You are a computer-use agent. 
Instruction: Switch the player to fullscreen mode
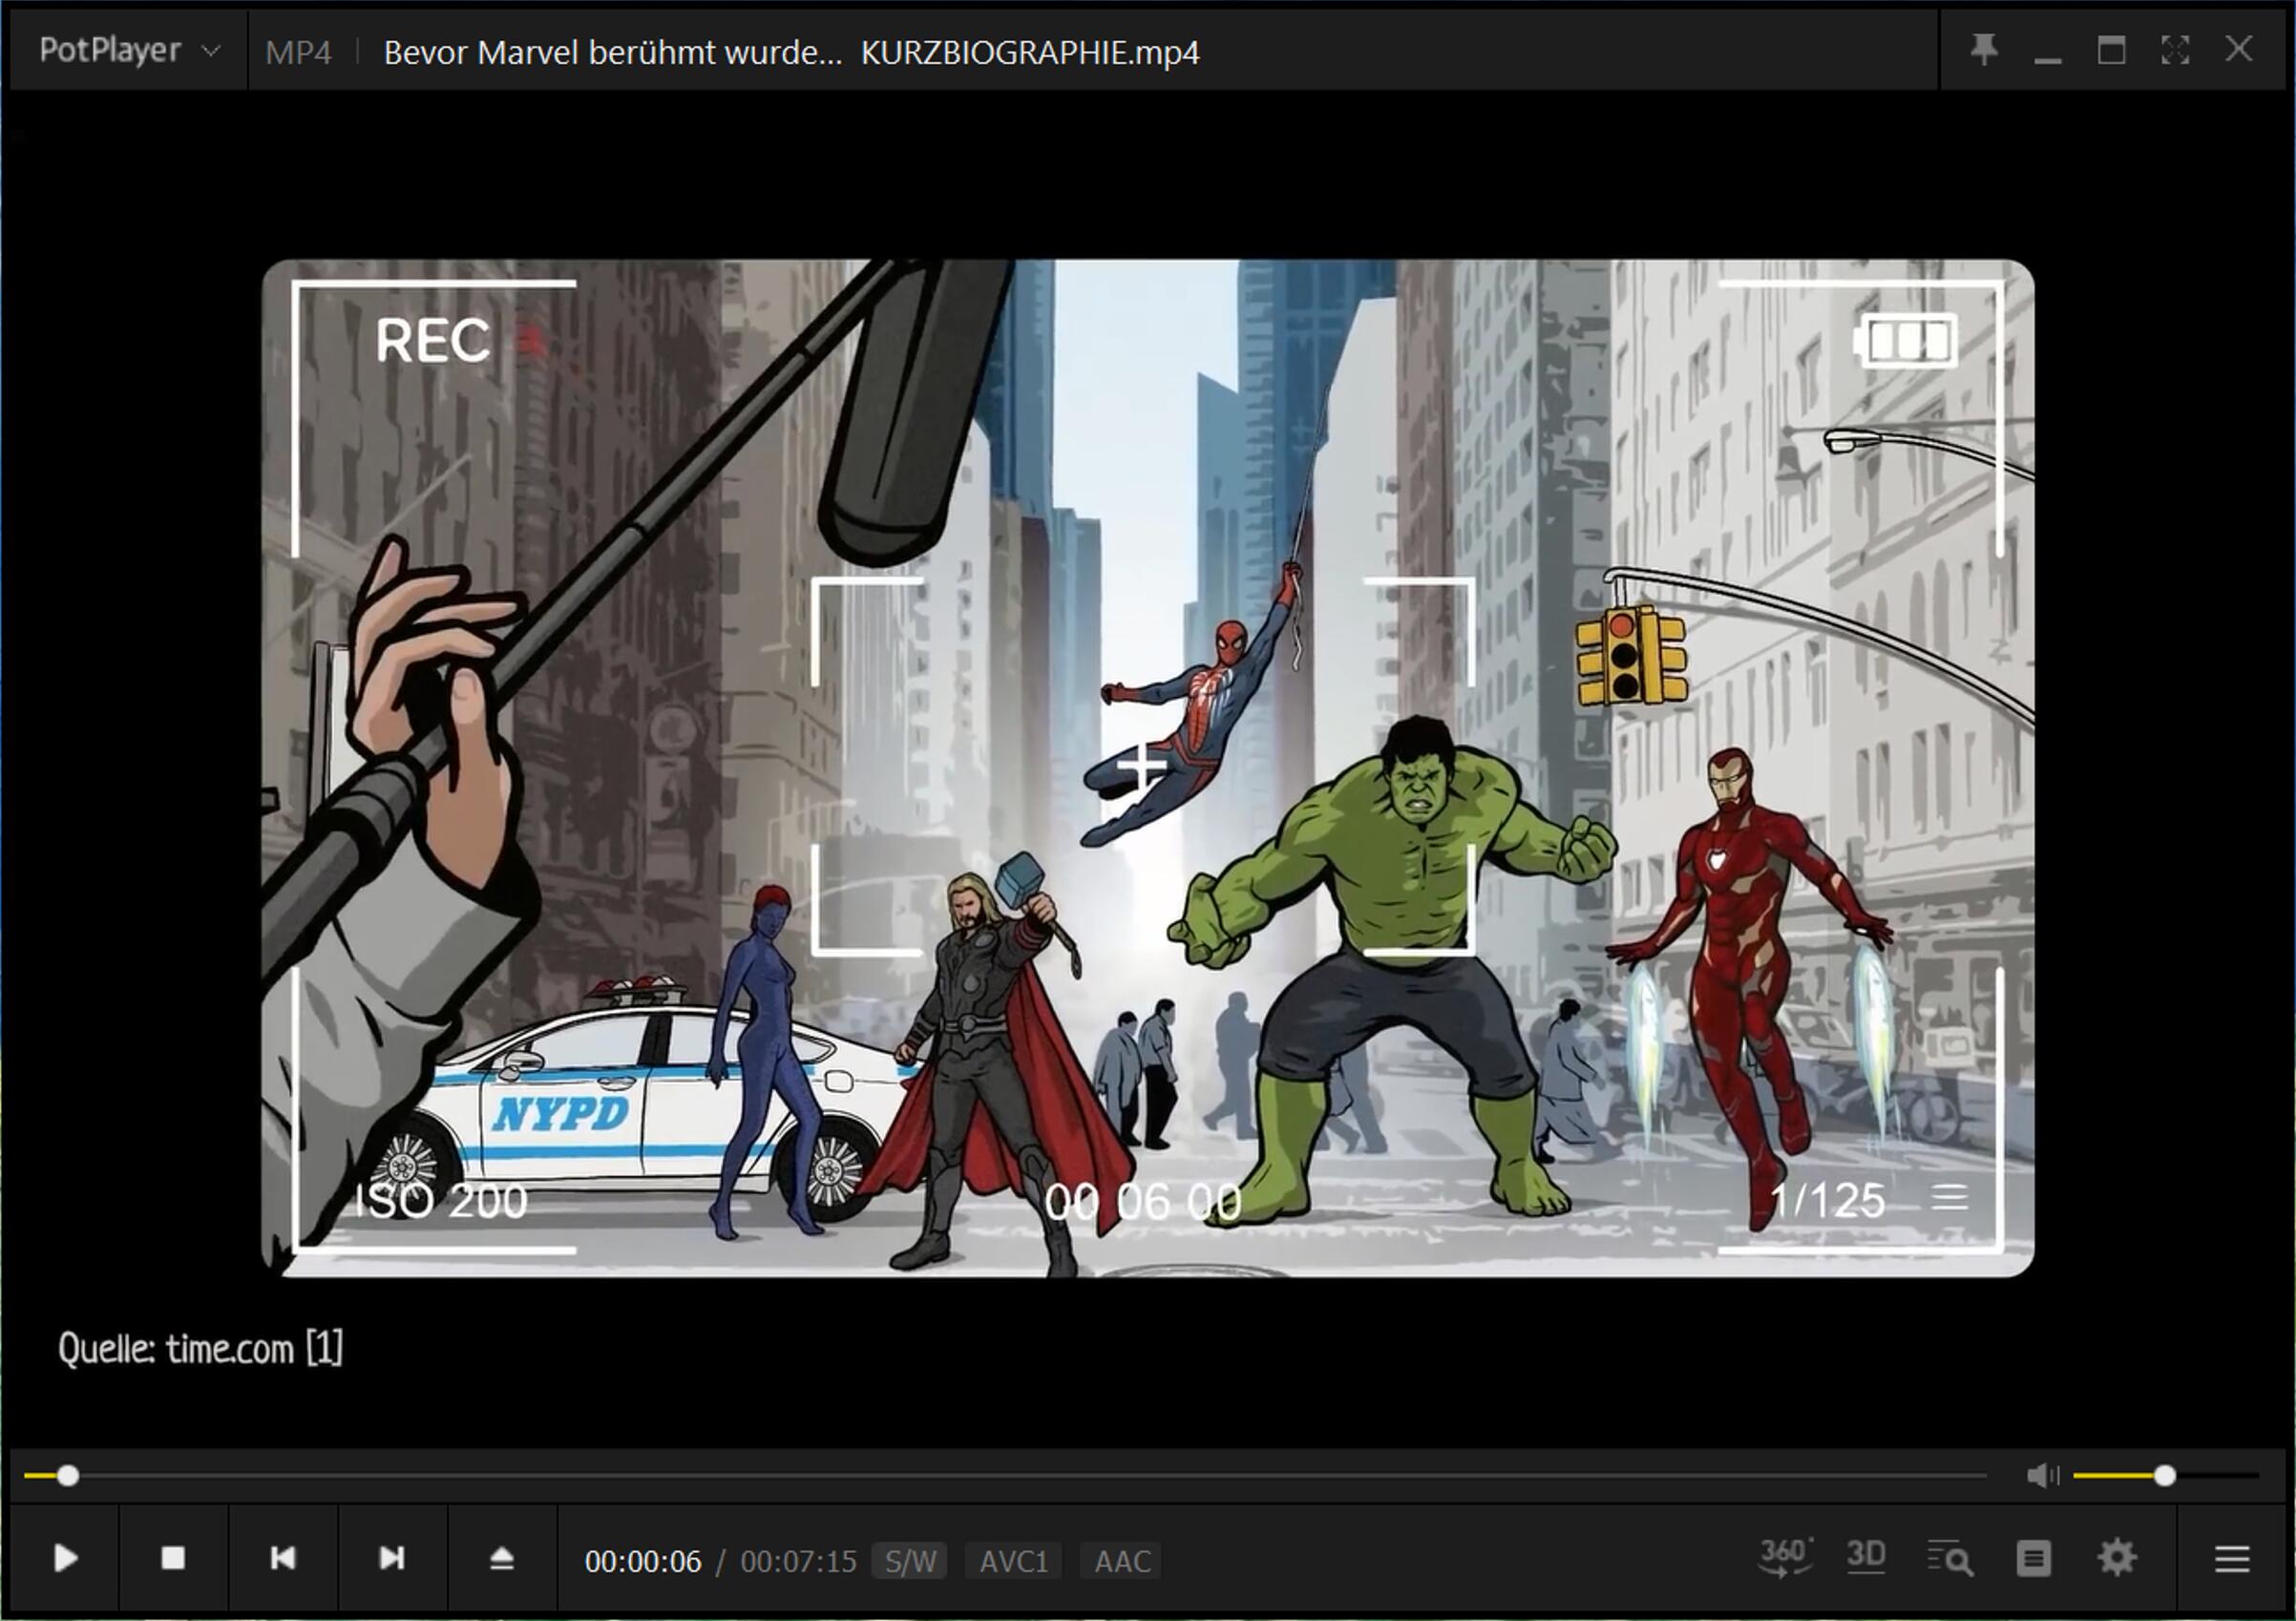[2175, 50]
